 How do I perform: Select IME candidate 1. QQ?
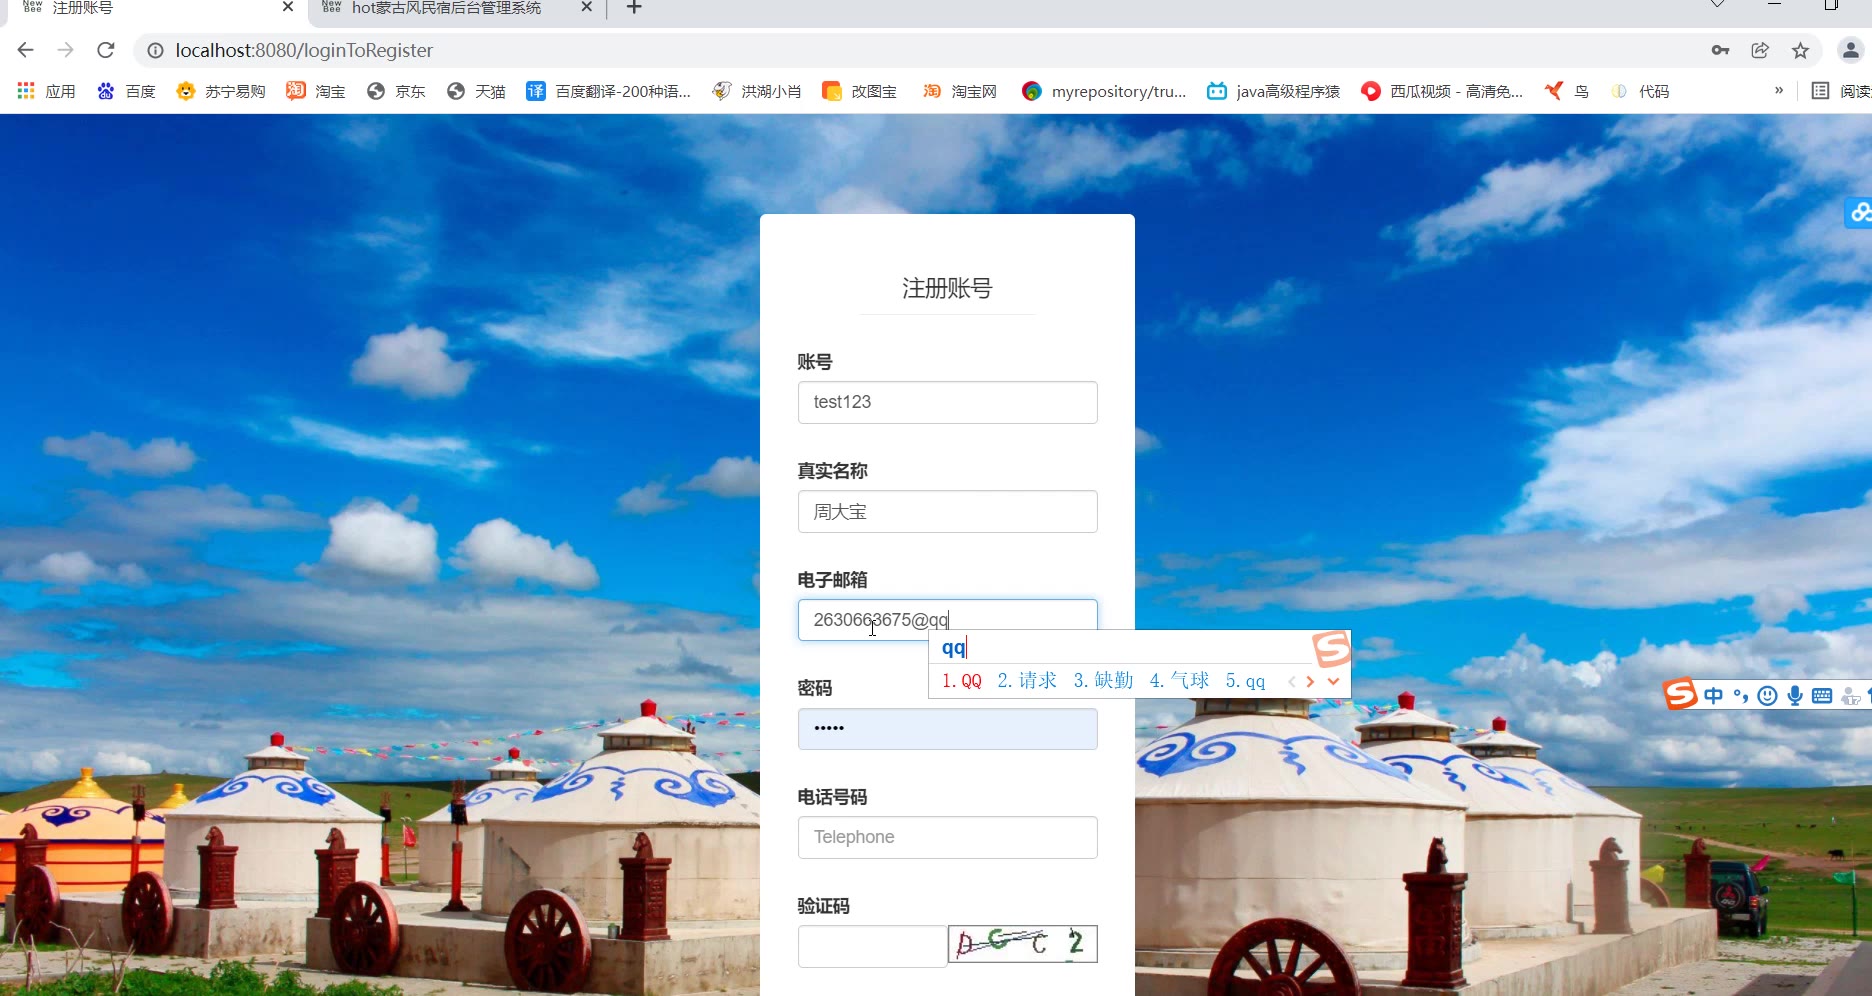click(962, 681)
